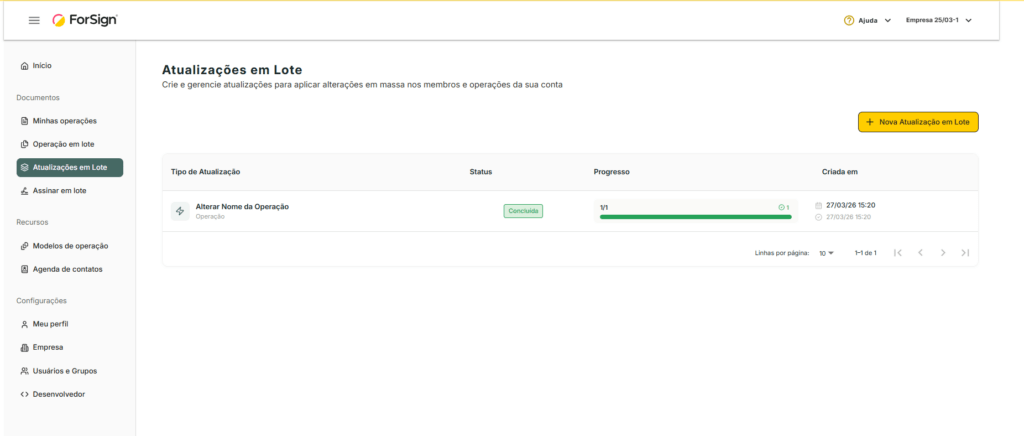
Task: Open the rows per page selector
Action: point(826,253)
